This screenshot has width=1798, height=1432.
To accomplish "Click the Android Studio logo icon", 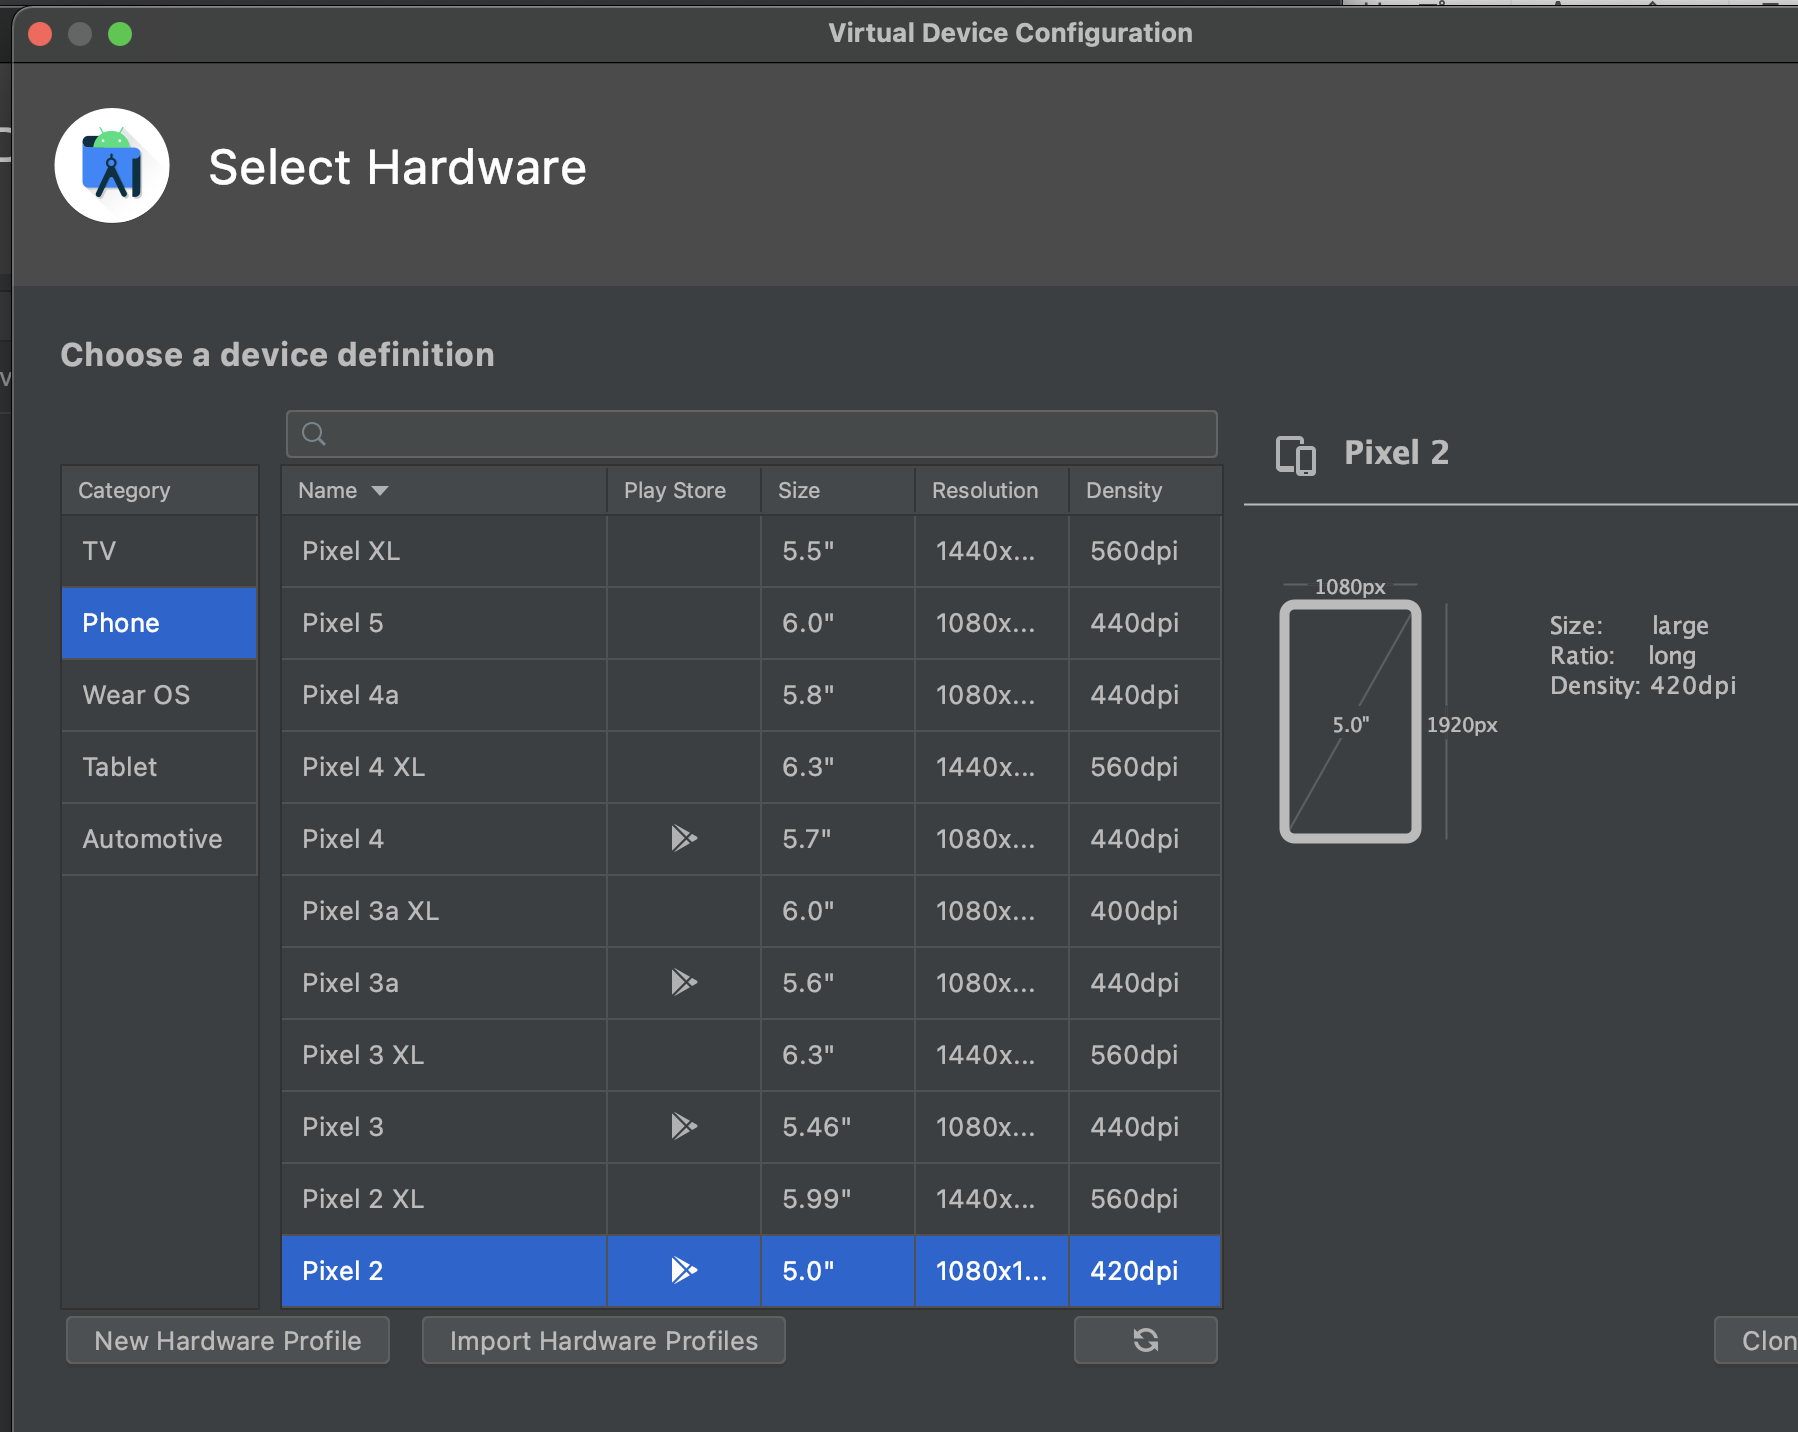I will 112,166.
